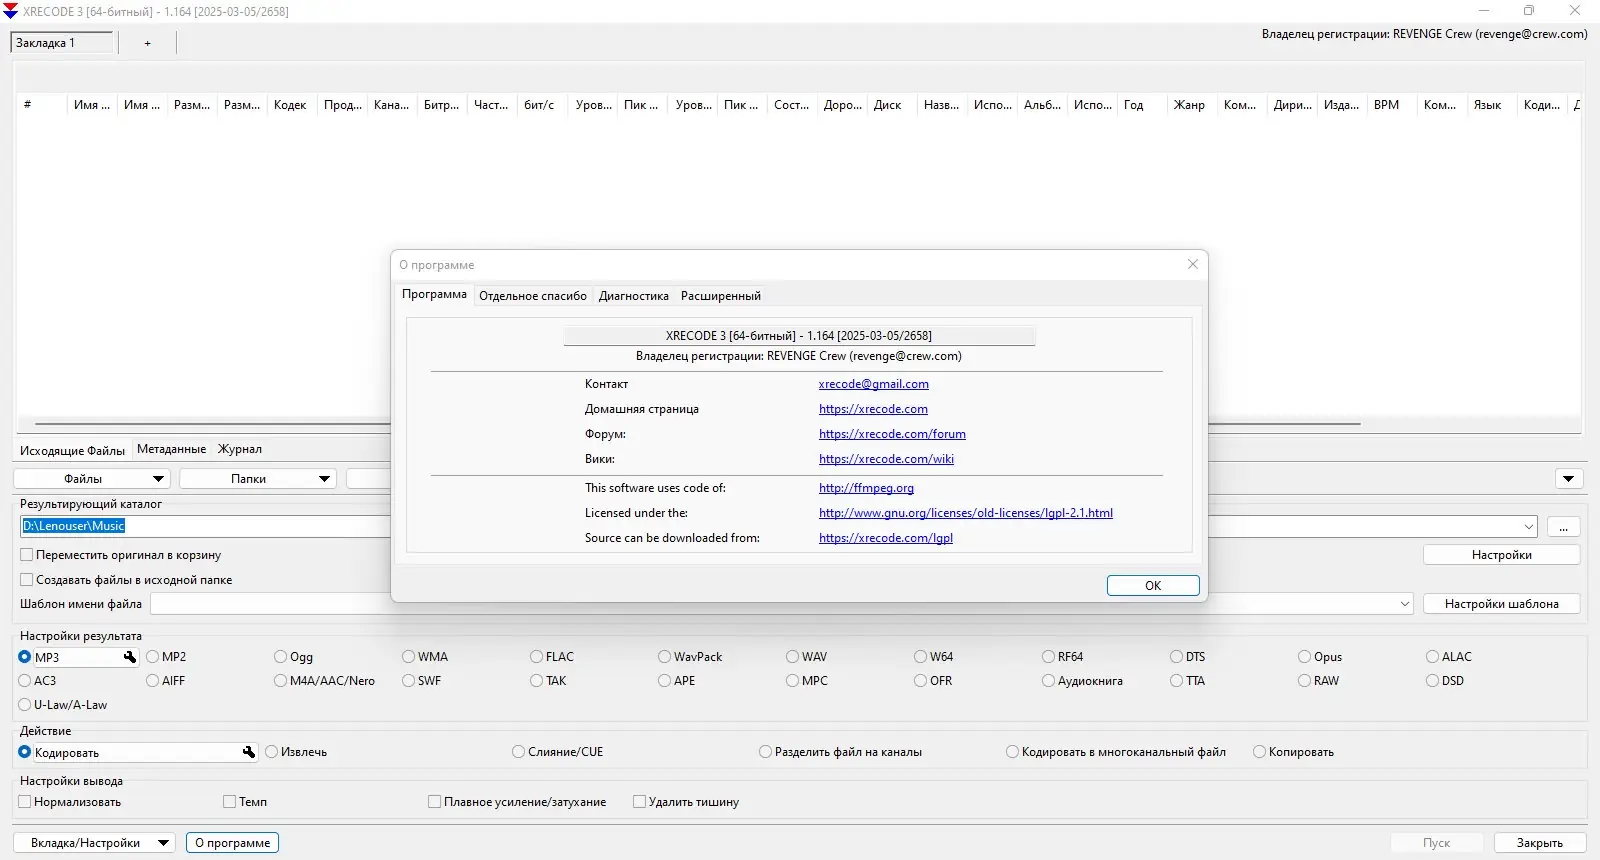Open the xrecode.com/forum link

tap(892, 434)
